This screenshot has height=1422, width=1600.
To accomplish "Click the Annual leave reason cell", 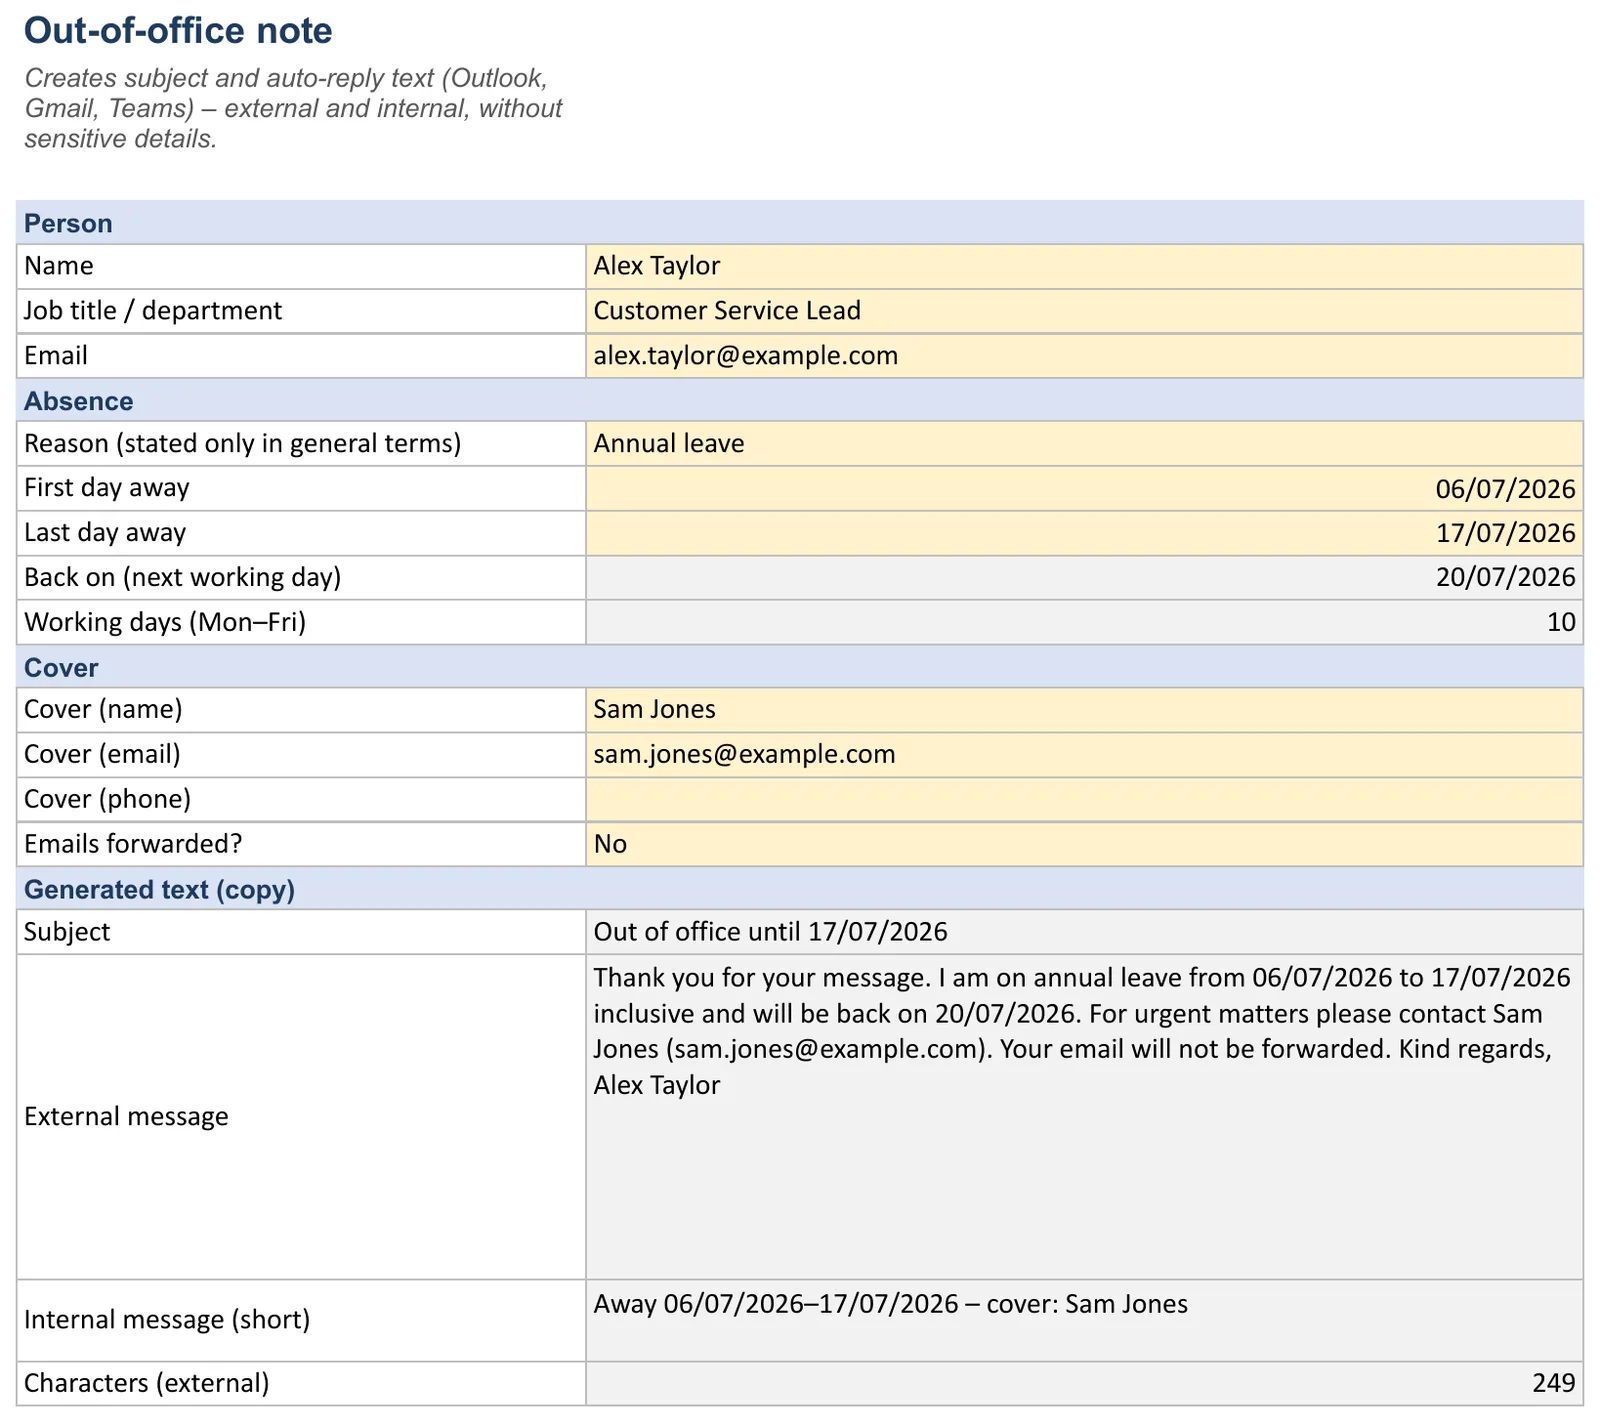I will tap(1084, 443).
